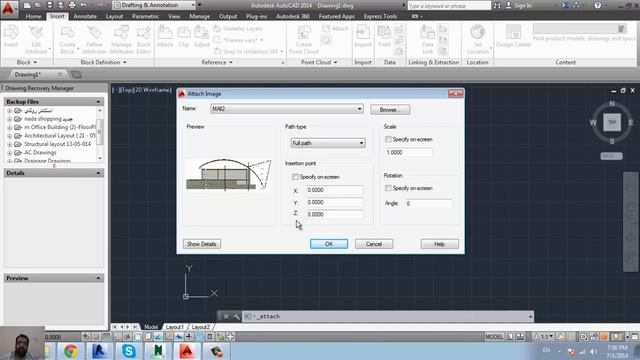The height and width of the screenshot is (360, 640).
Task: Enable Insertion point Specify on-screen checkbox
Action: point(295,177)
